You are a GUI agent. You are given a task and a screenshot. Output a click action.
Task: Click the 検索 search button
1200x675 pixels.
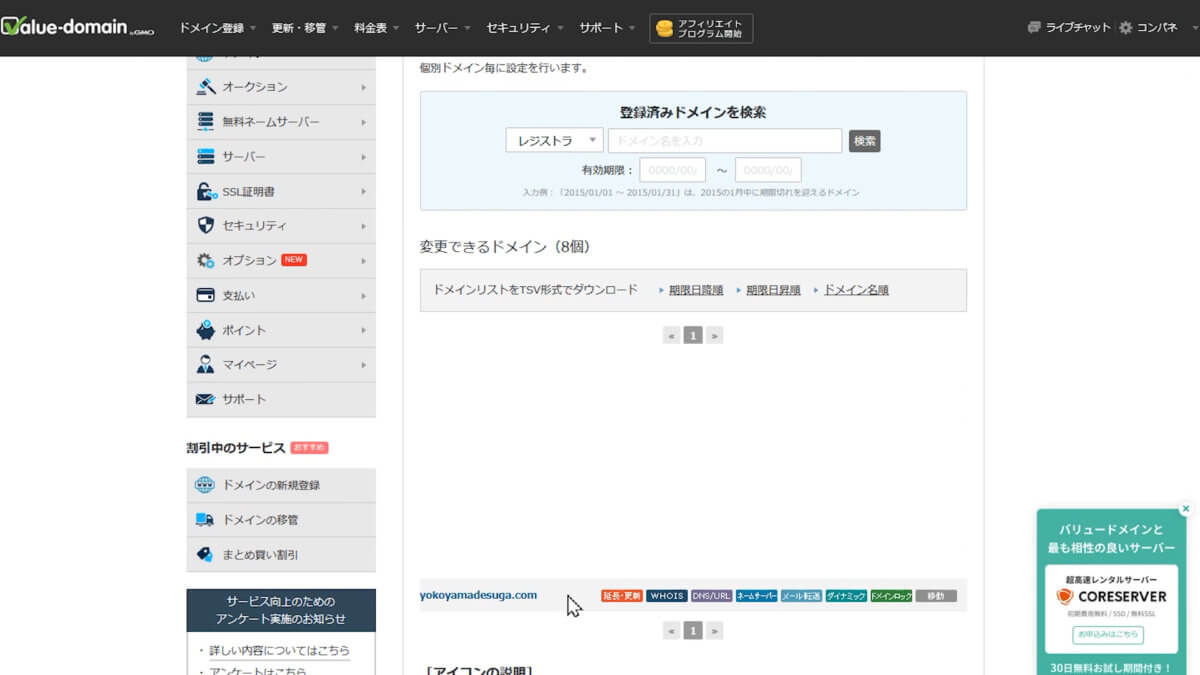coord(865,141)
